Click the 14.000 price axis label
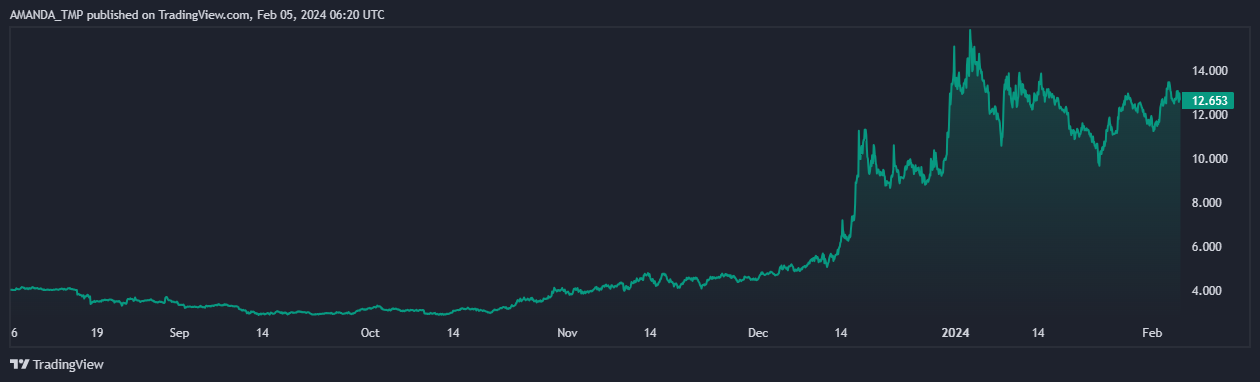 point(1209,71)
